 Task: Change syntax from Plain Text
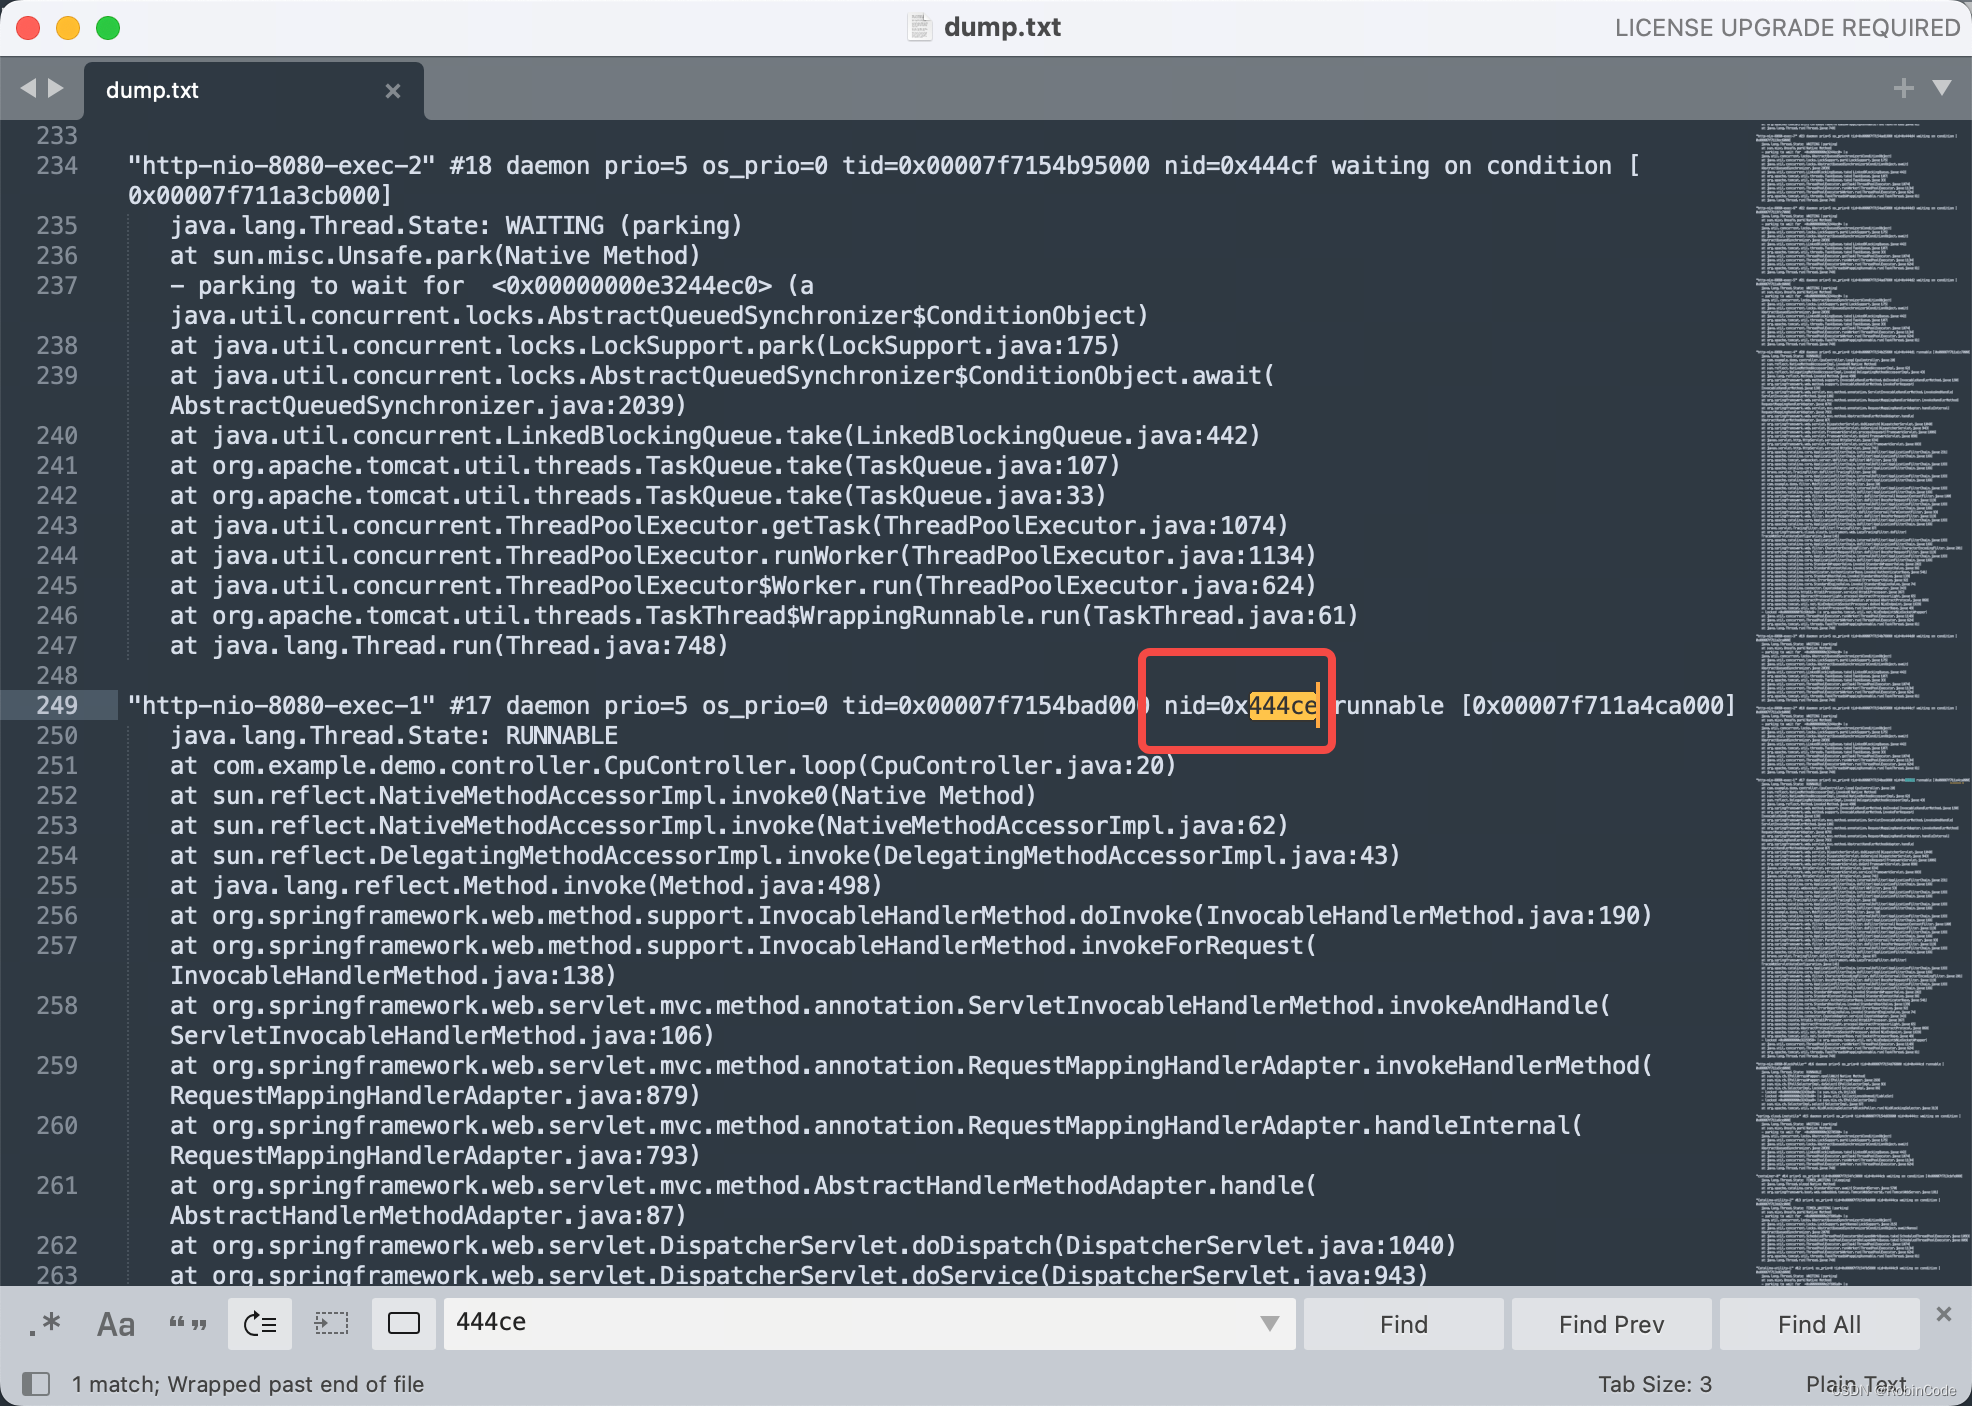click(x=1856, y=1384)
